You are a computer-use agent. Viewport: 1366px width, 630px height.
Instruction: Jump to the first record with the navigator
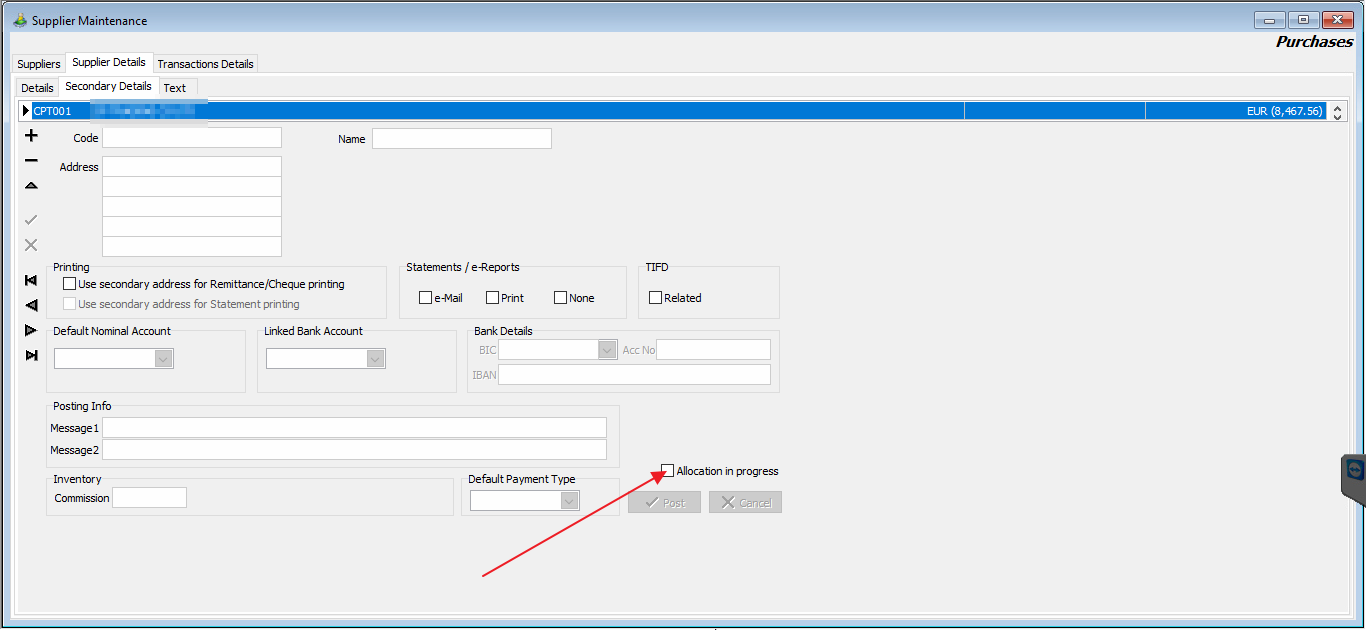tap(31, 281)
